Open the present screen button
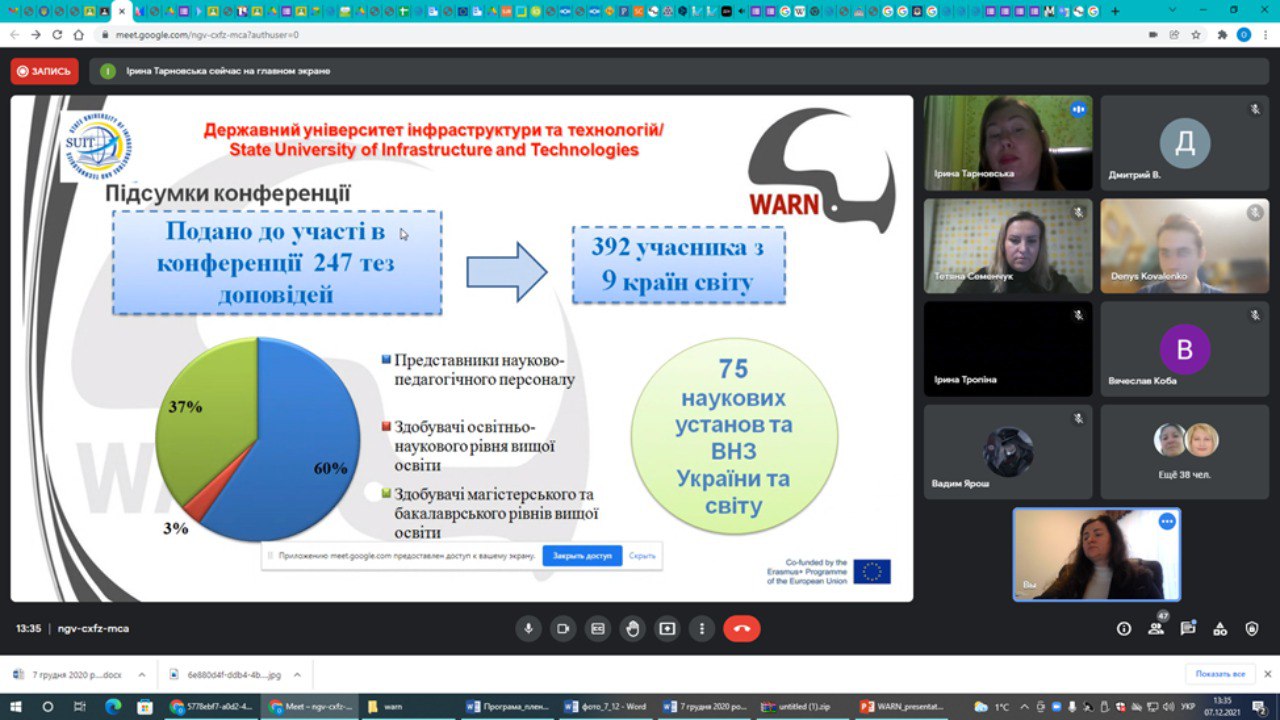 click(x=667, y=629)
